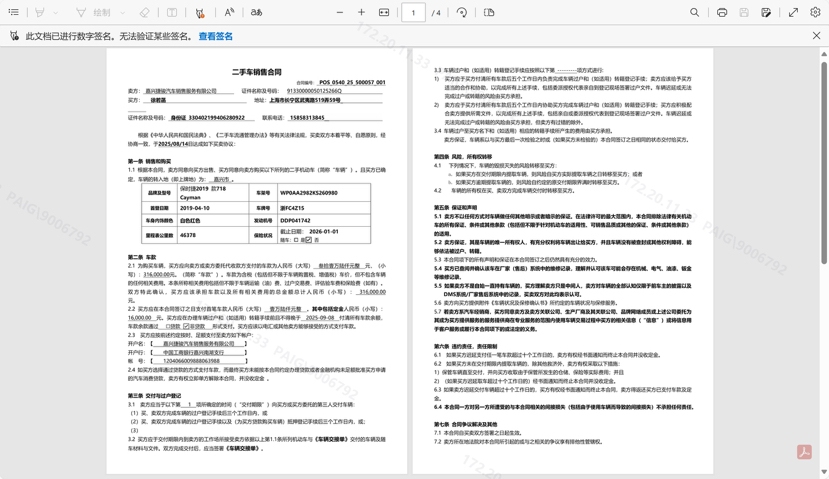Viewport: 829px width, 479px height.
Task: Select the 绘制 draw tool
Action: pos(95,13)
